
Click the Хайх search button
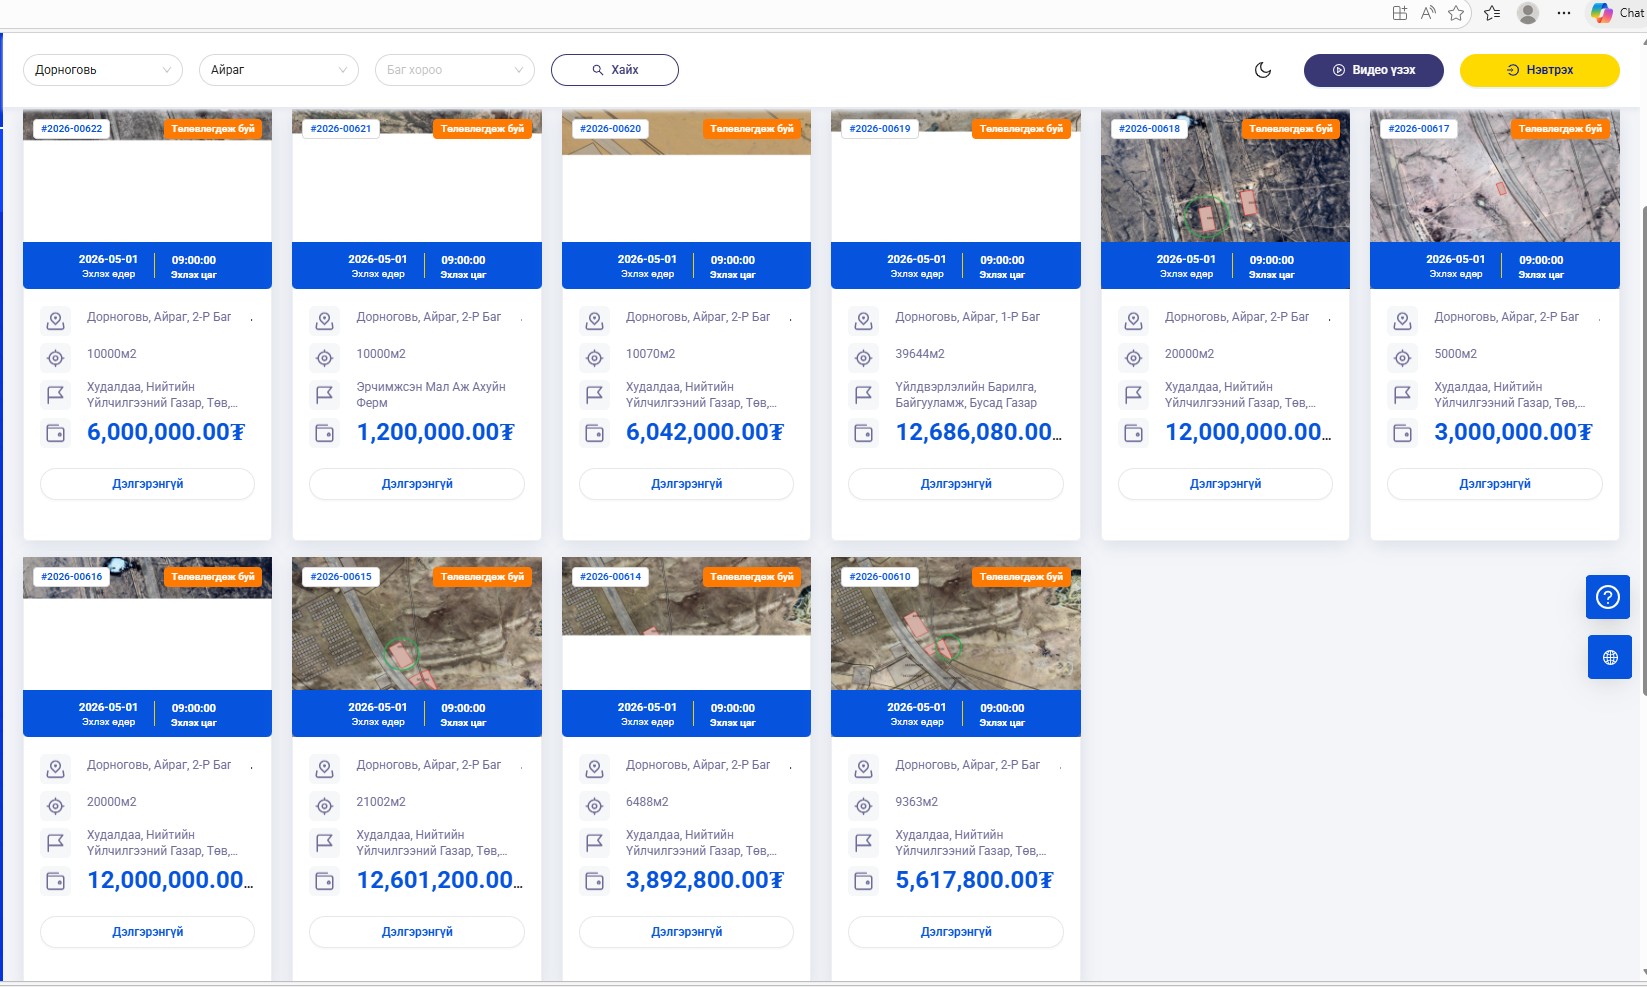[614, 70]
